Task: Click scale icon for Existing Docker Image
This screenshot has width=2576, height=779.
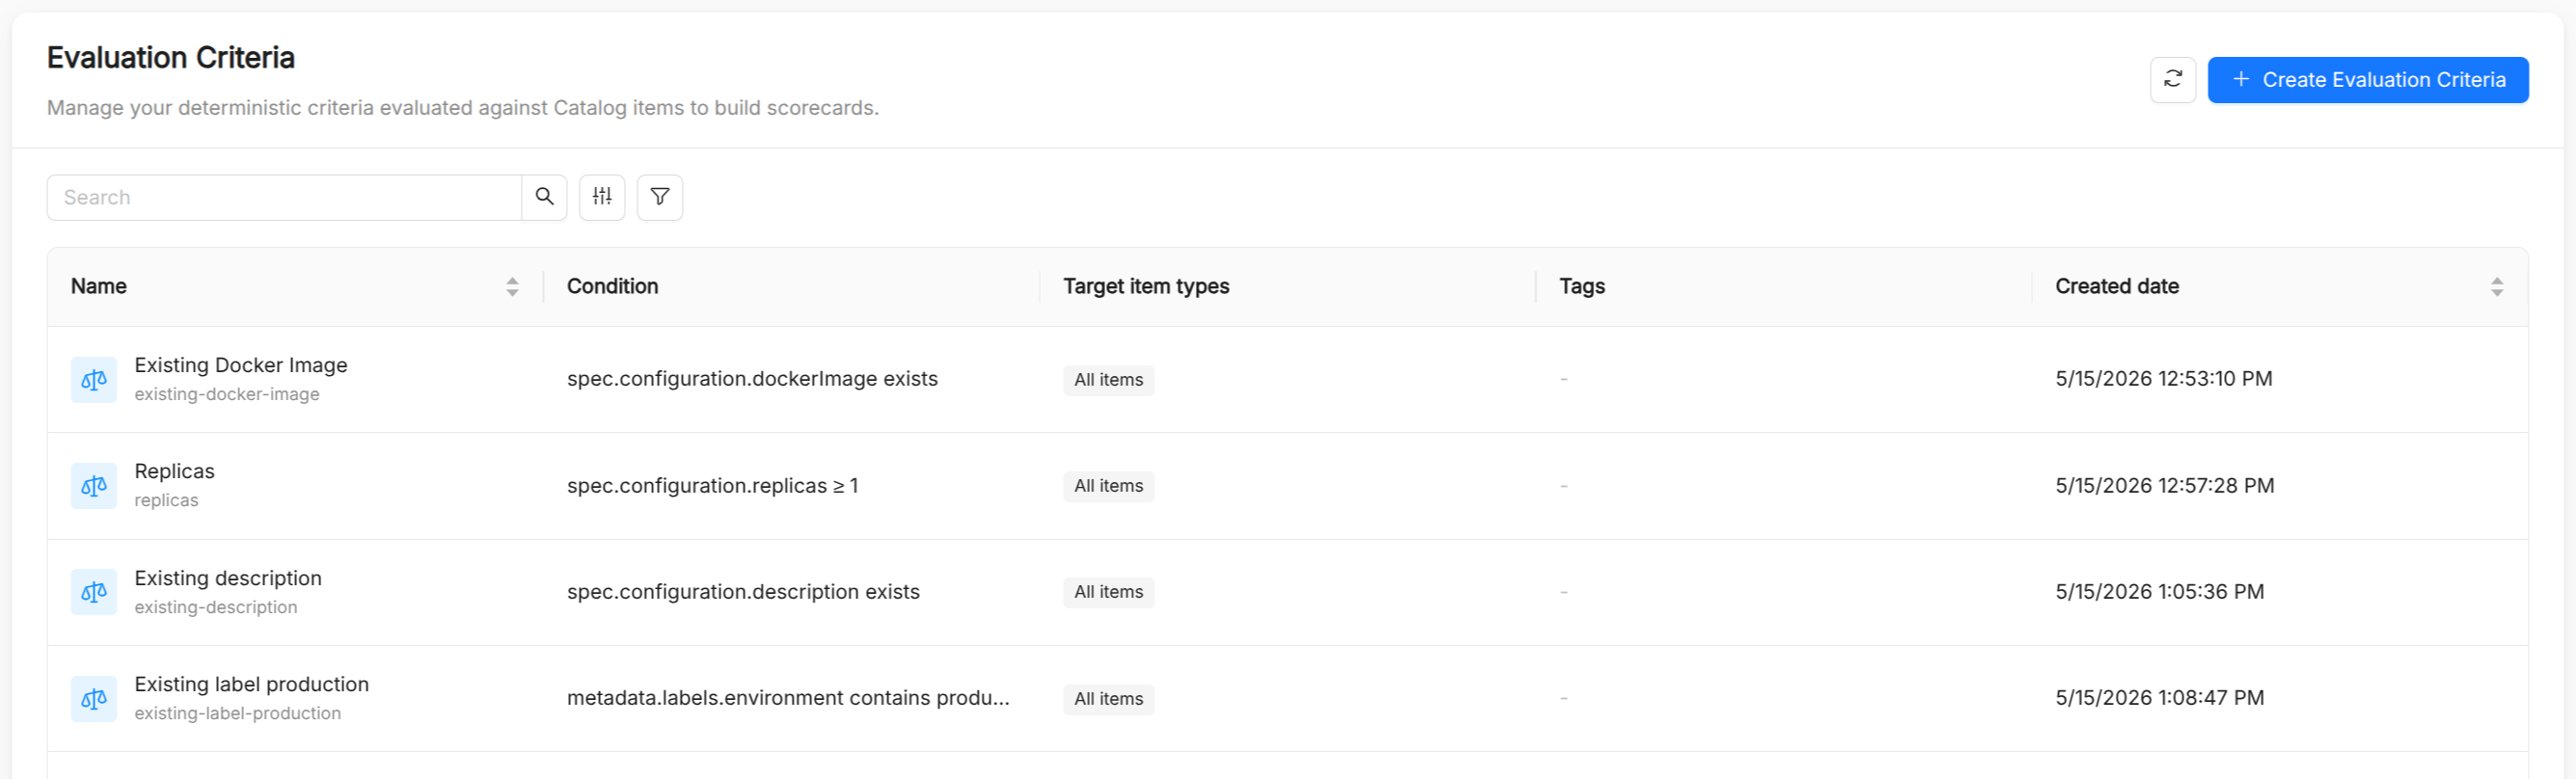Action: pos(94,380)
